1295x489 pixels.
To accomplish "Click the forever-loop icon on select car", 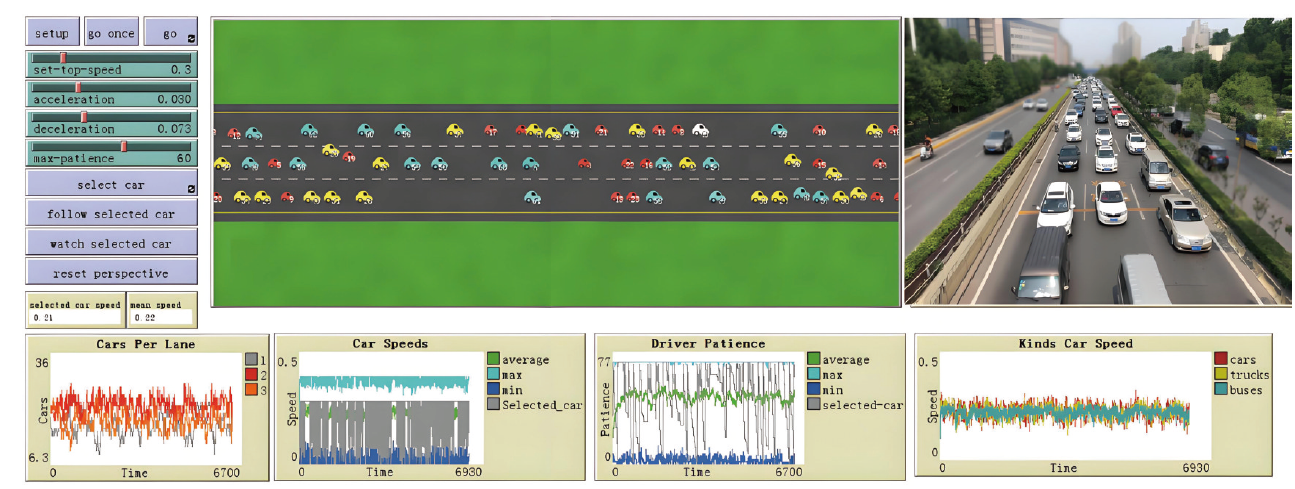I will point(191,189).
